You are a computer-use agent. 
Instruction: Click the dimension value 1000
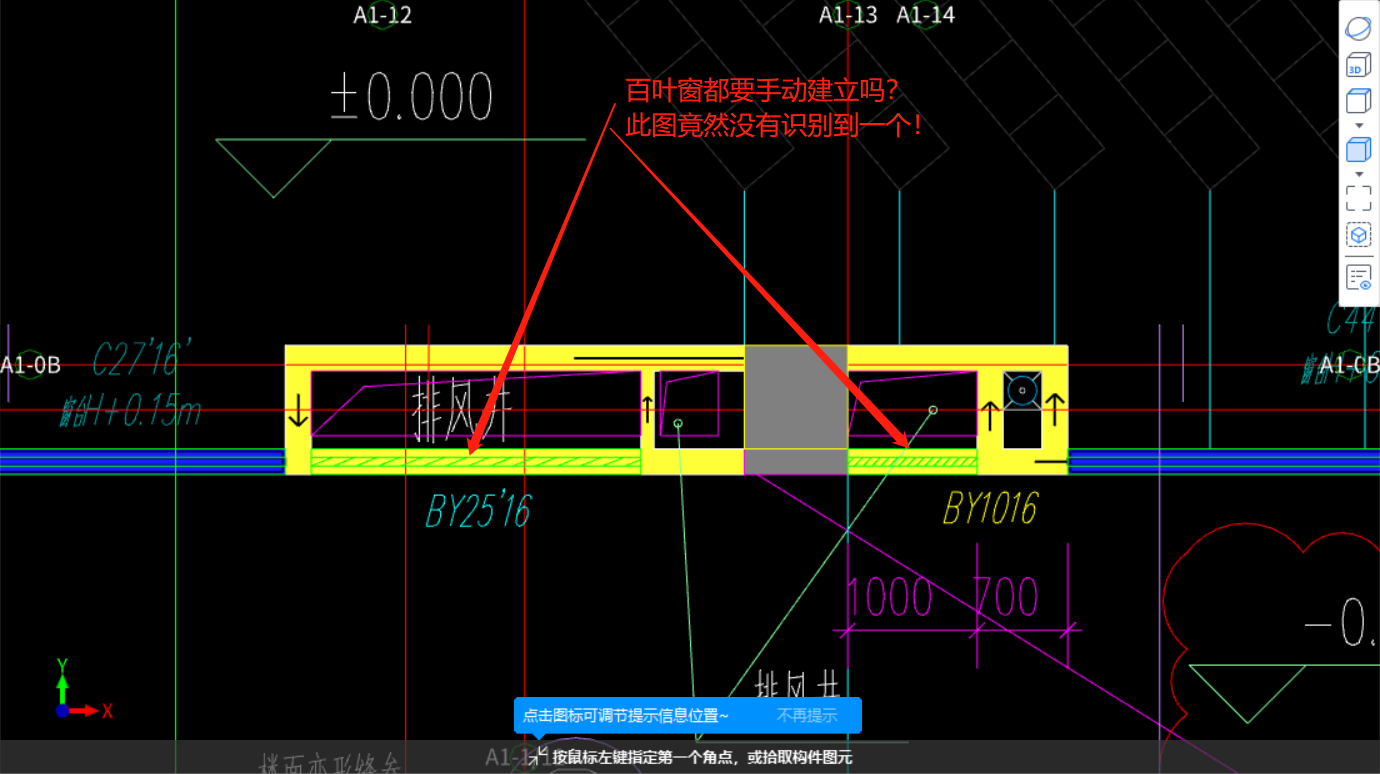click(890, 598)
